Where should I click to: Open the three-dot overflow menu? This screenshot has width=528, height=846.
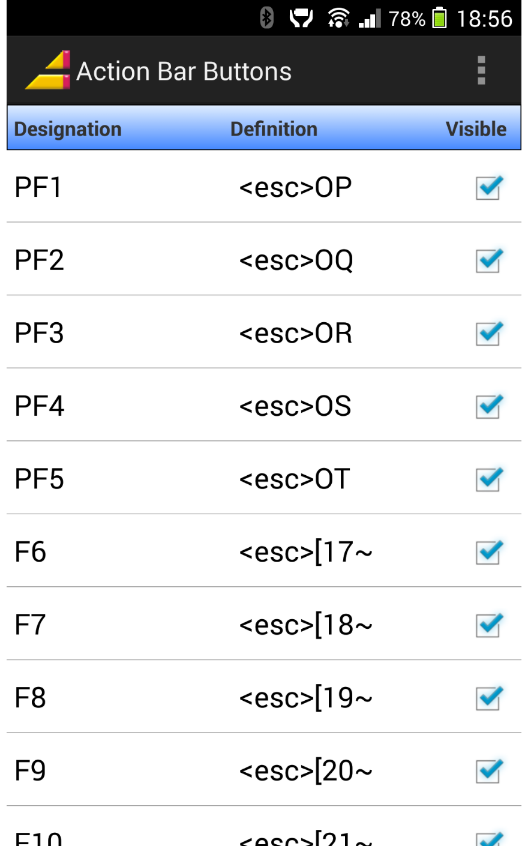pyautogui.click(x=481, y=71)
